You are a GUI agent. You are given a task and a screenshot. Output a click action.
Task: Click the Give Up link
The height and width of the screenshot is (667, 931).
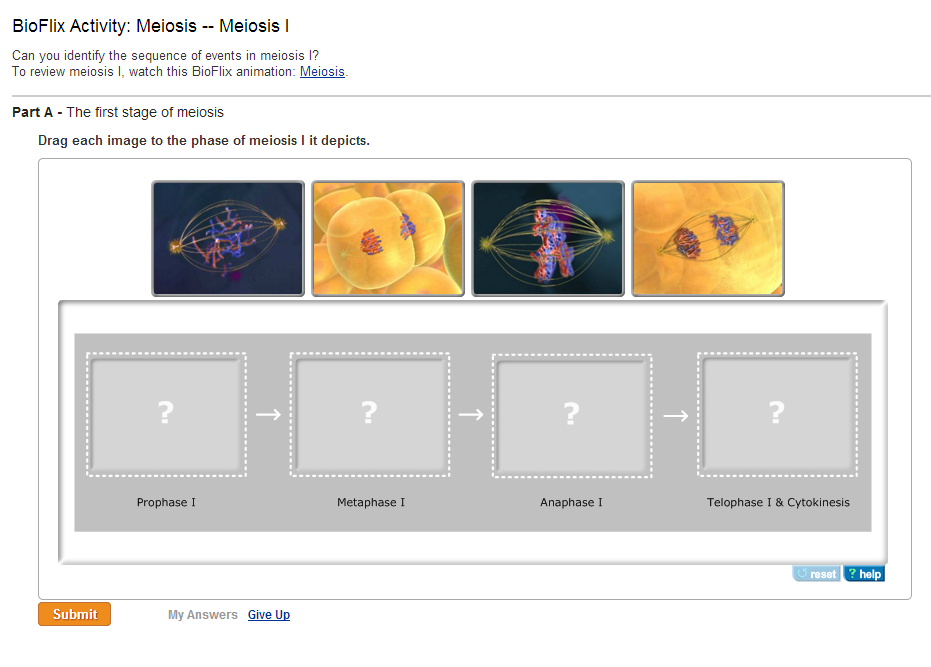269,615
